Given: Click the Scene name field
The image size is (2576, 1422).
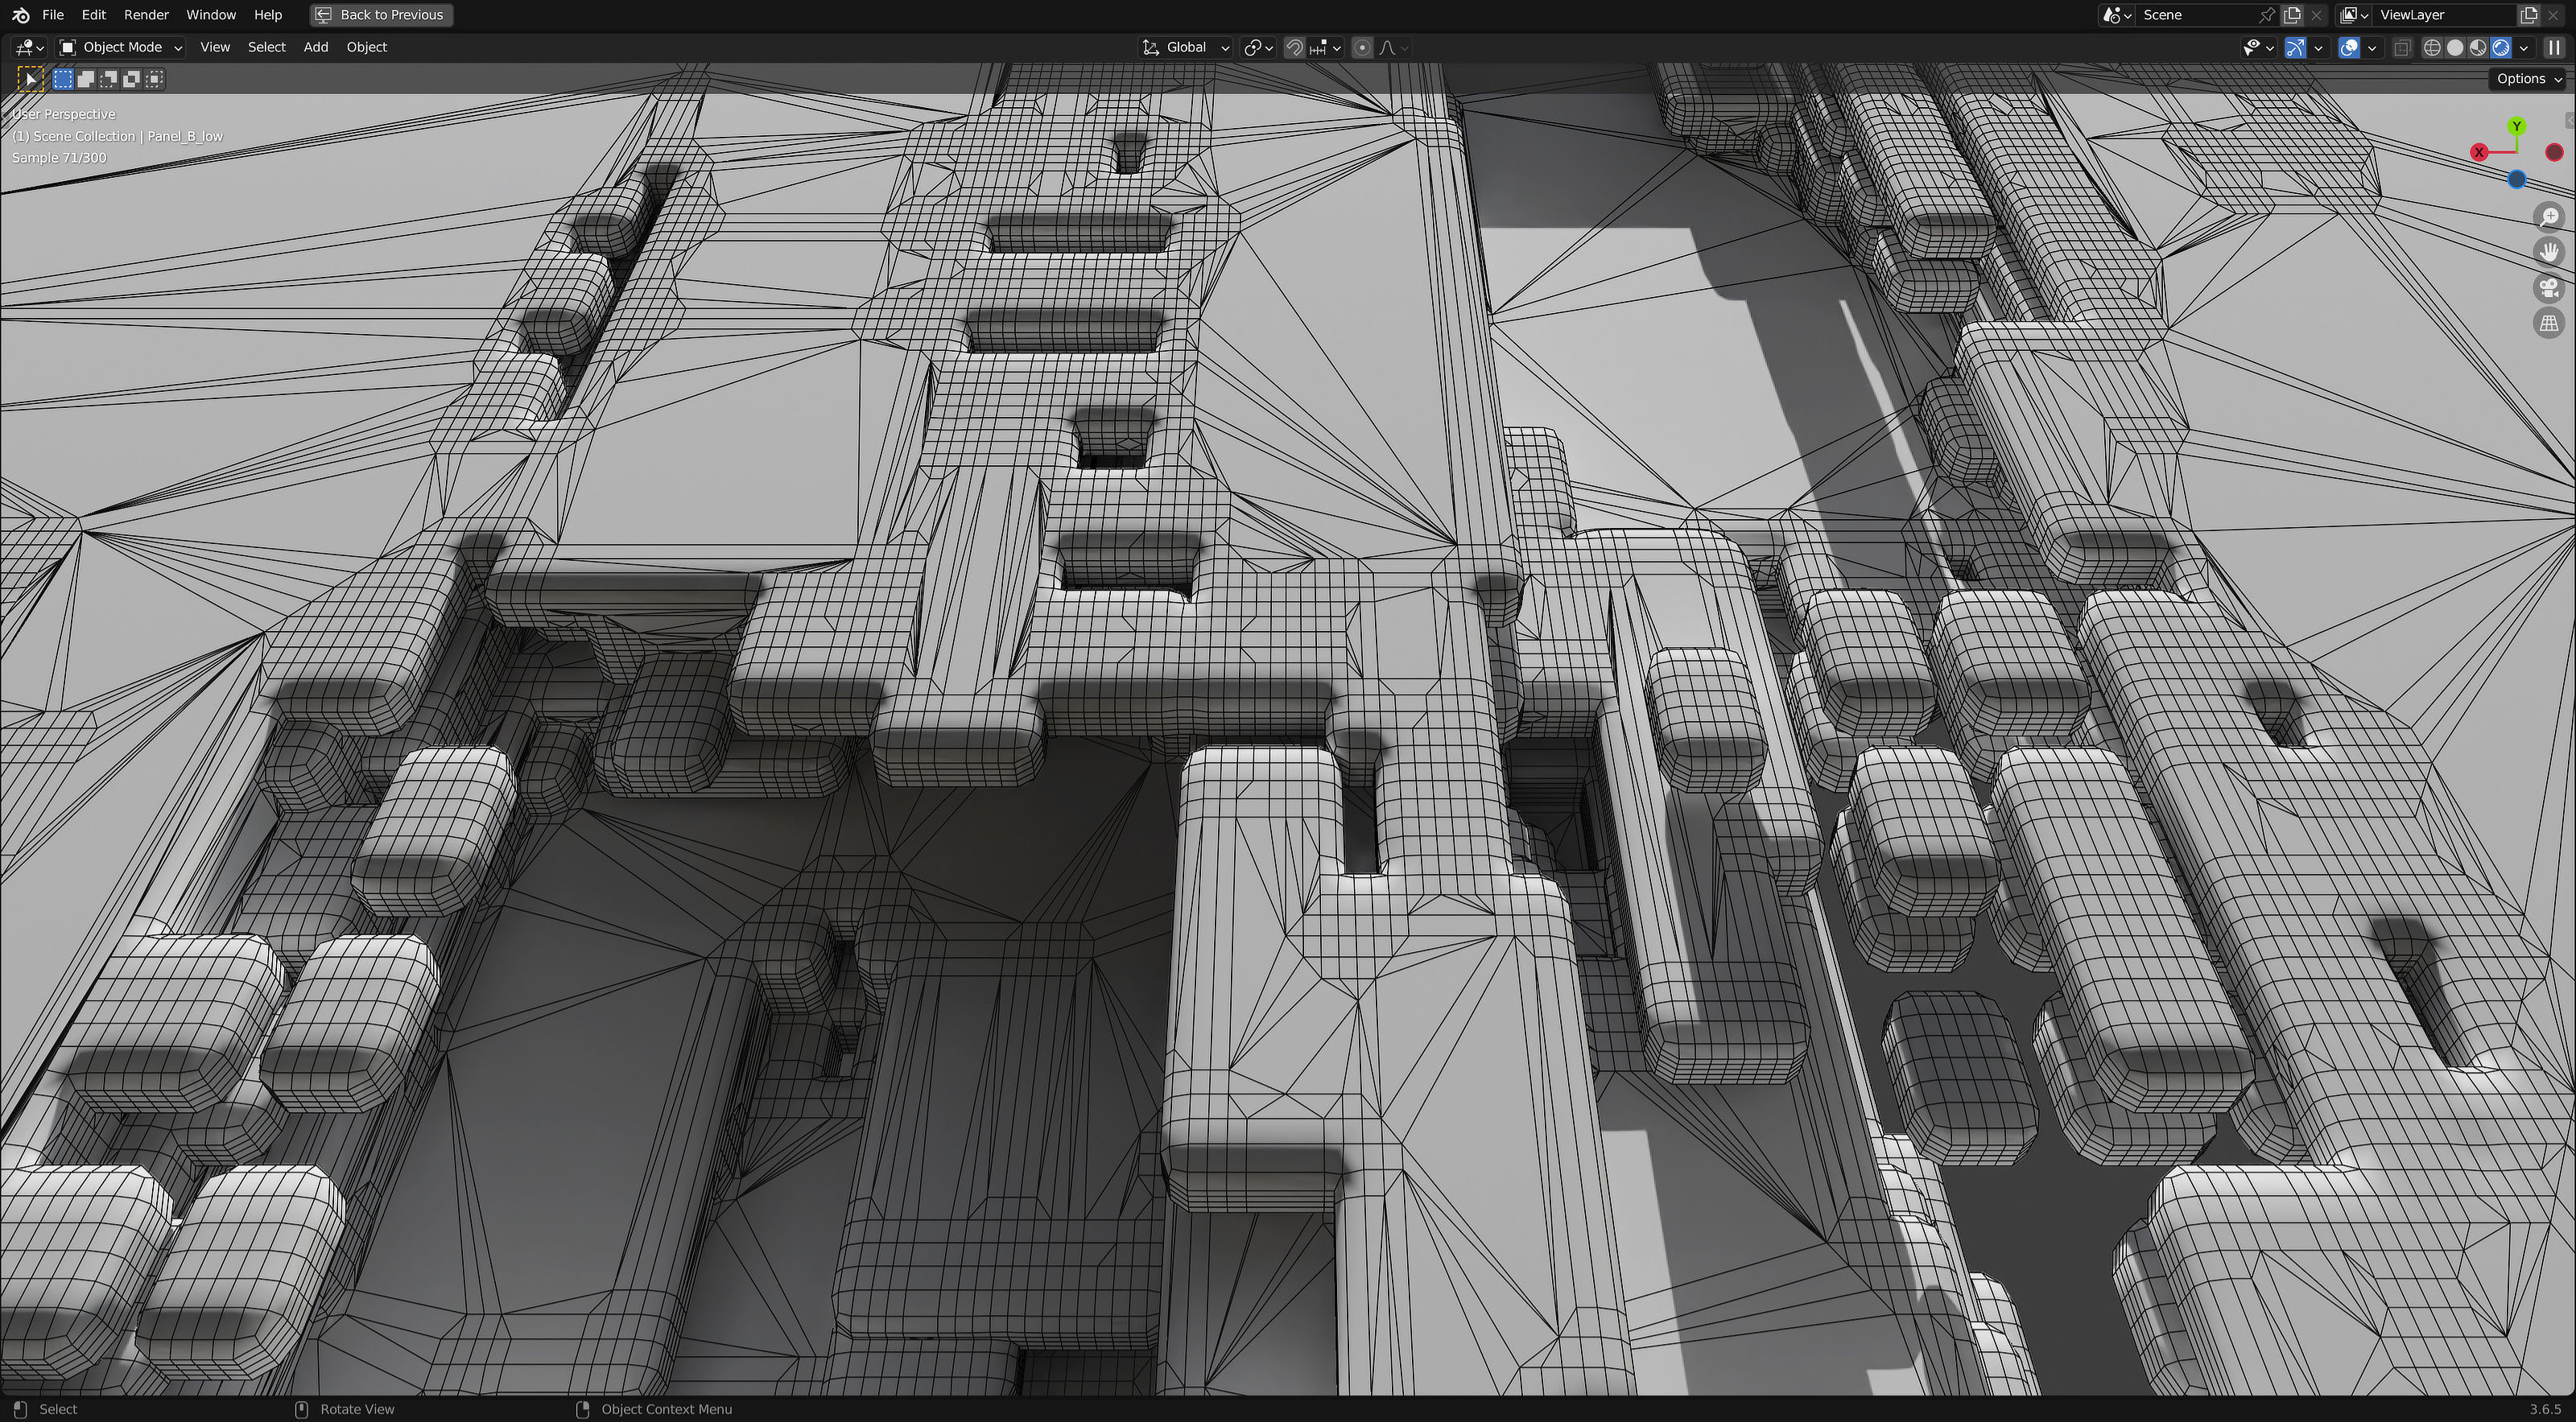Looking at the screenshot, I should coord(2196,15).
